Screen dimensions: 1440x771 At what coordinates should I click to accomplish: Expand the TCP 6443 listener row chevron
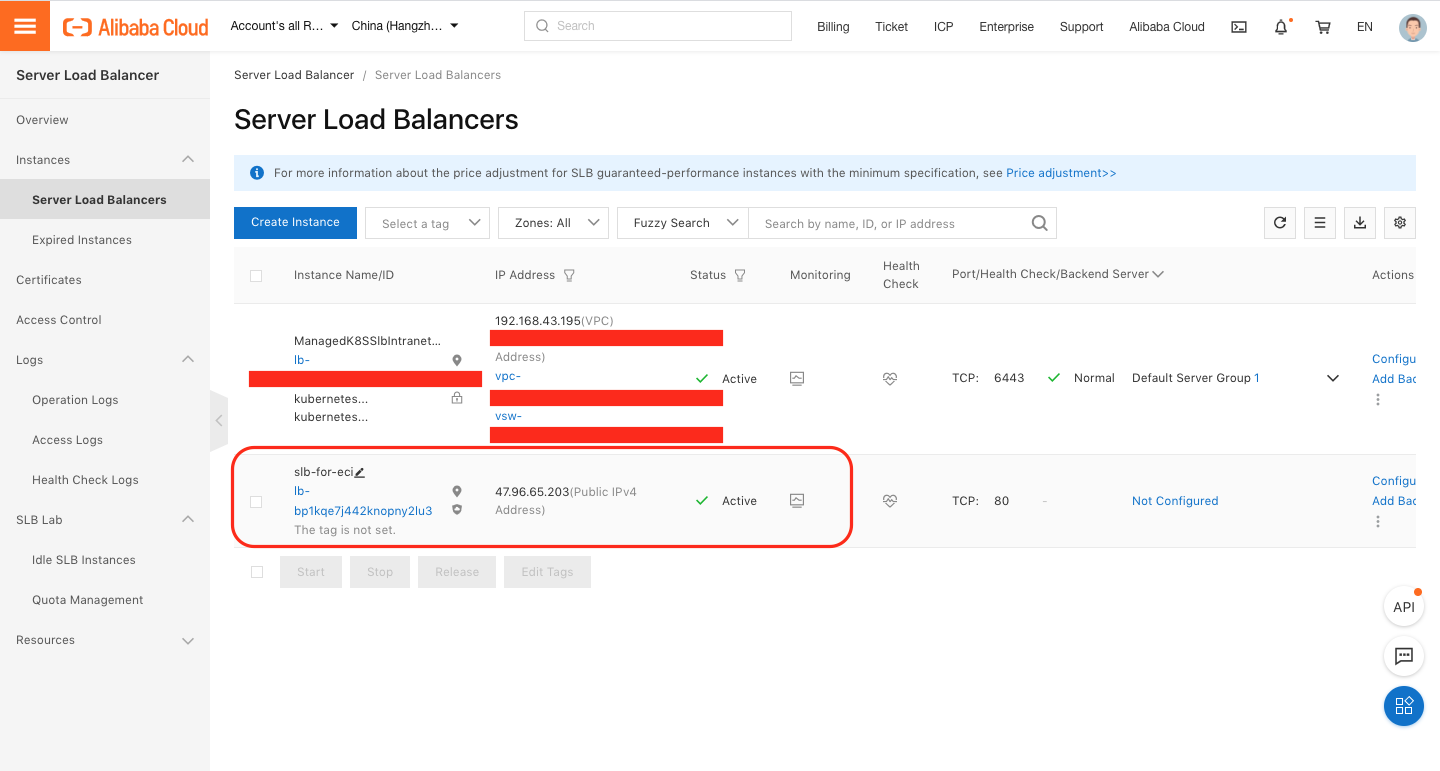tap(1332, 378)
